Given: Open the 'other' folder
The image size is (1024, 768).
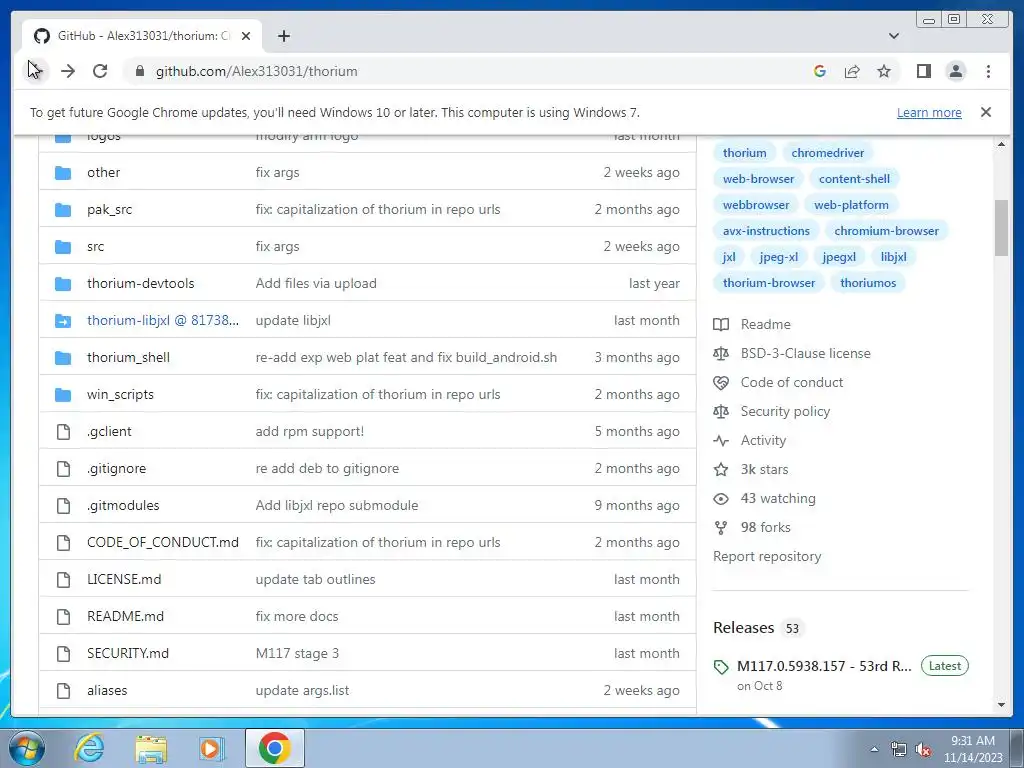Looking at the screenshot, I should [103, 172].
